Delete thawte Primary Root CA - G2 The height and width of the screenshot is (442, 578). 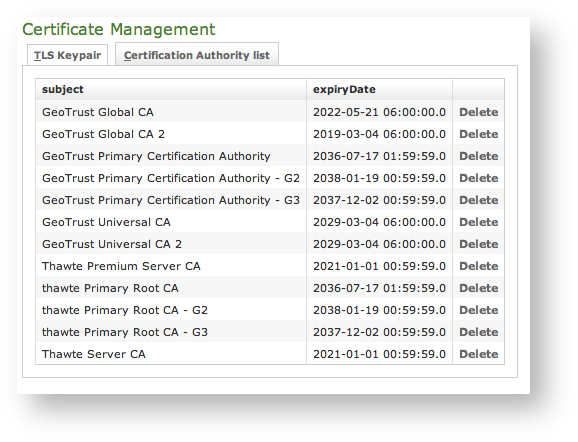(x=478, y=310)
